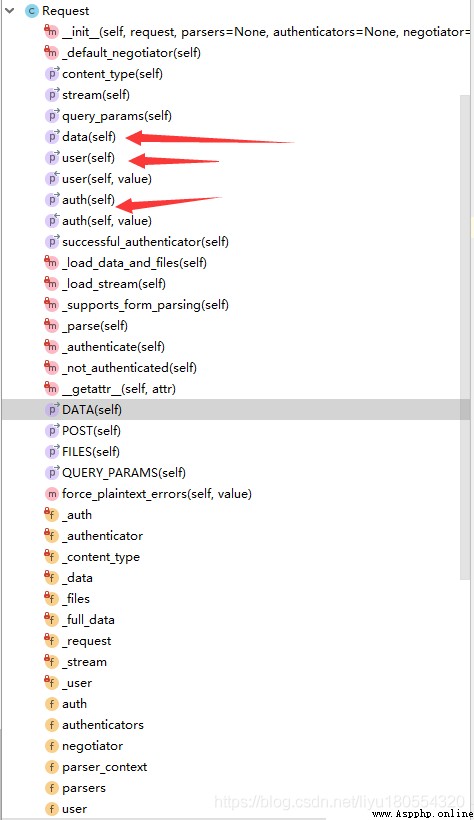Select the parser_context field
The width and height of the screenshot is (474, 820).
(x=105, y=767)
